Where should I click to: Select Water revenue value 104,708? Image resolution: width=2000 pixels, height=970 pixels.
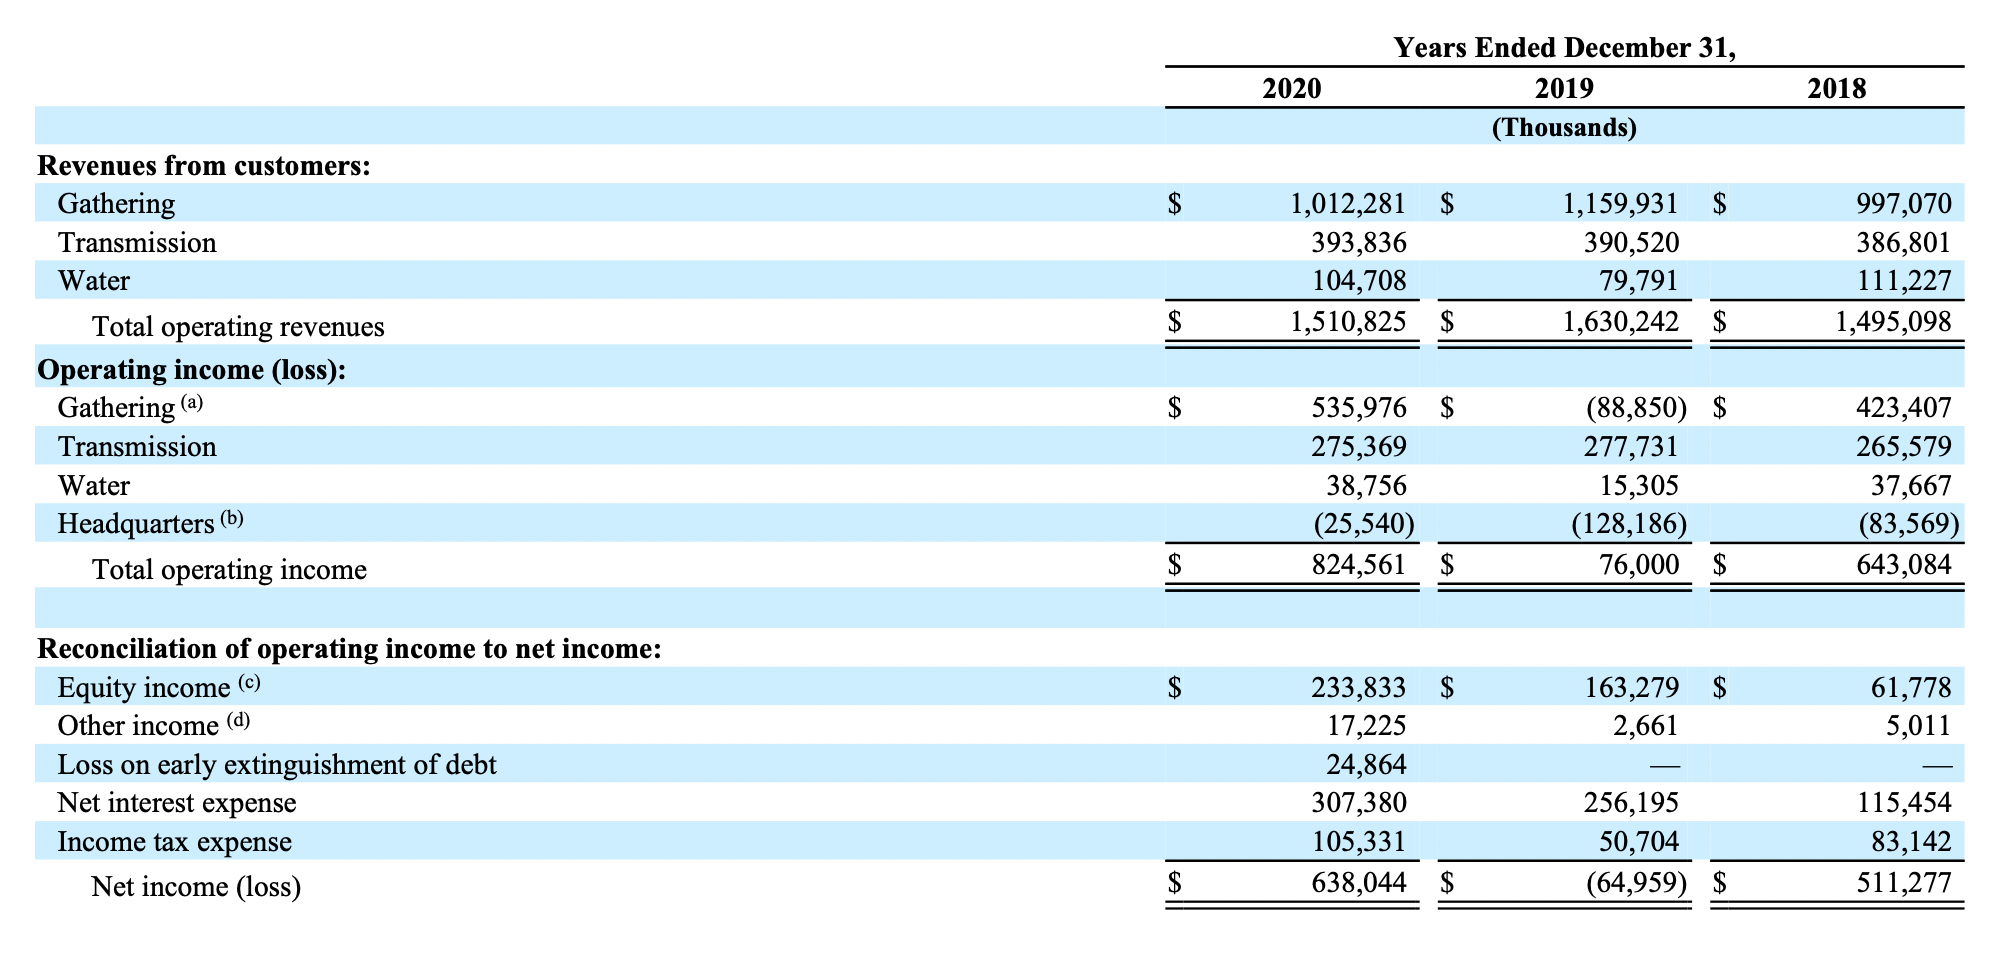1359,281
